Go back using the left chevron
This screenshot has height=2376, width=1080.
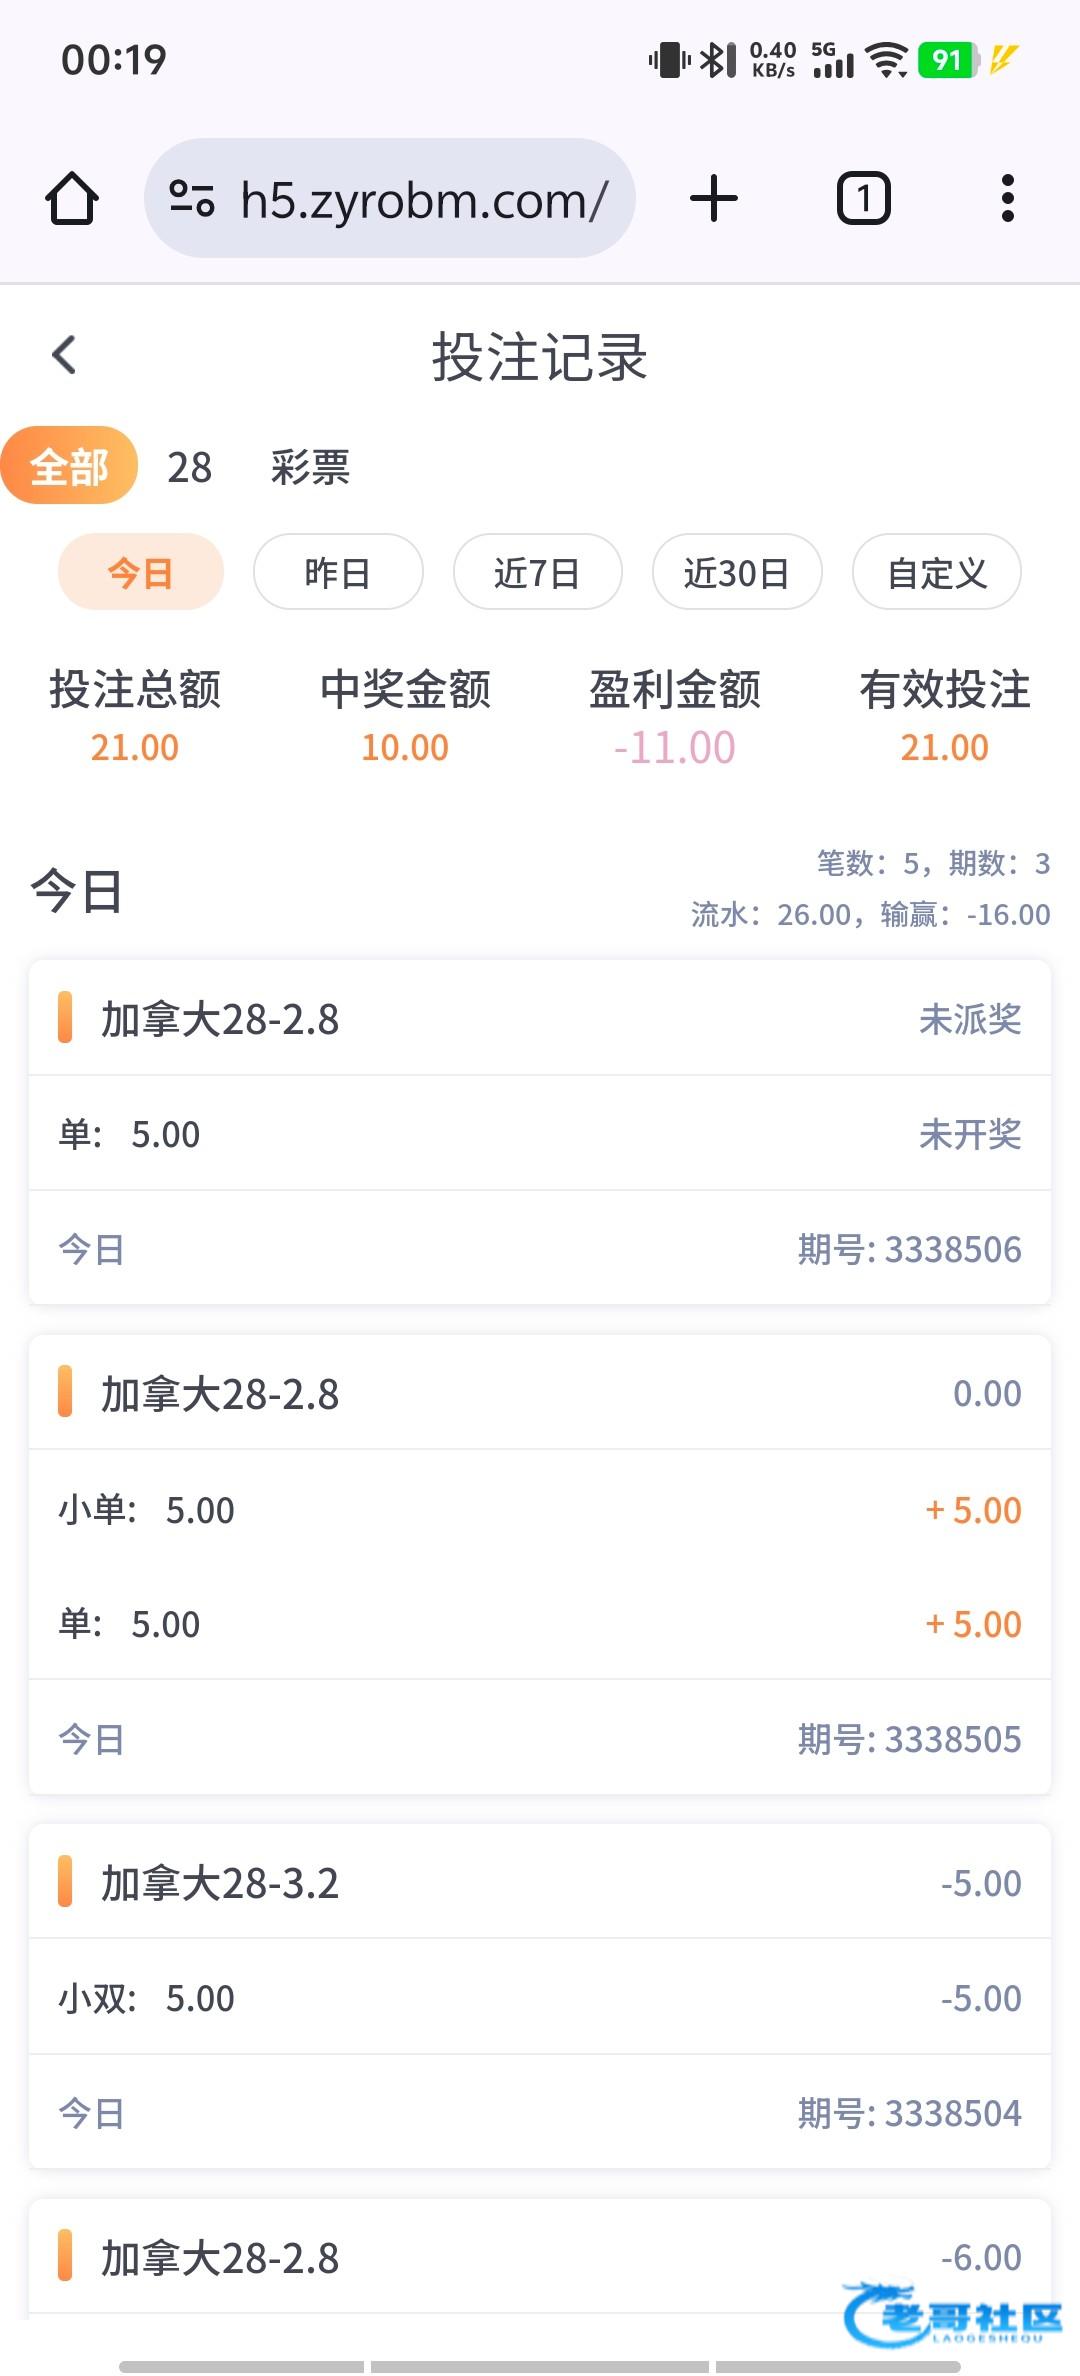(x=64, y=355)
